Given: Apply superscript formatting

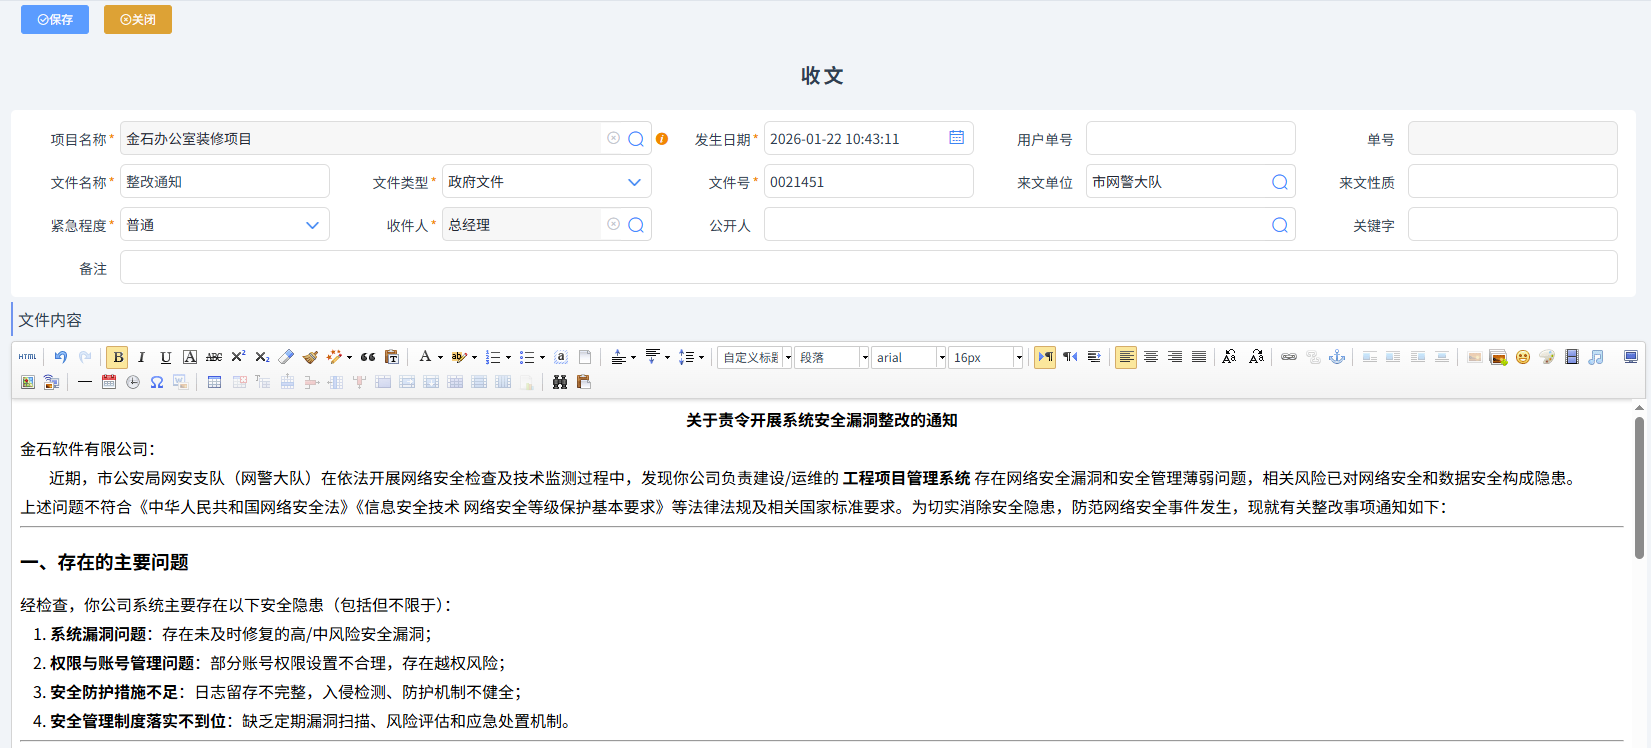Looking at the screenshot, I should pyautogui.click(x=238, y=357).
